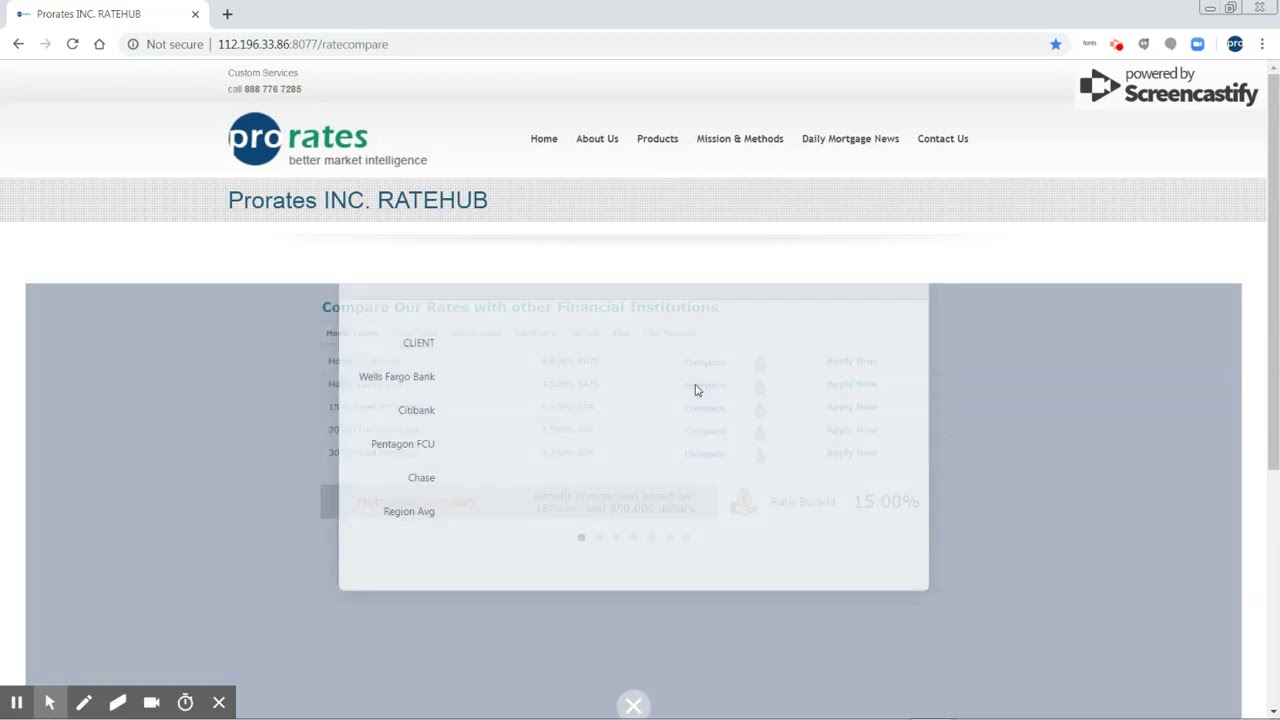Click the Custom Services text
The image size is (1280, 720).
tap(263, 73)
